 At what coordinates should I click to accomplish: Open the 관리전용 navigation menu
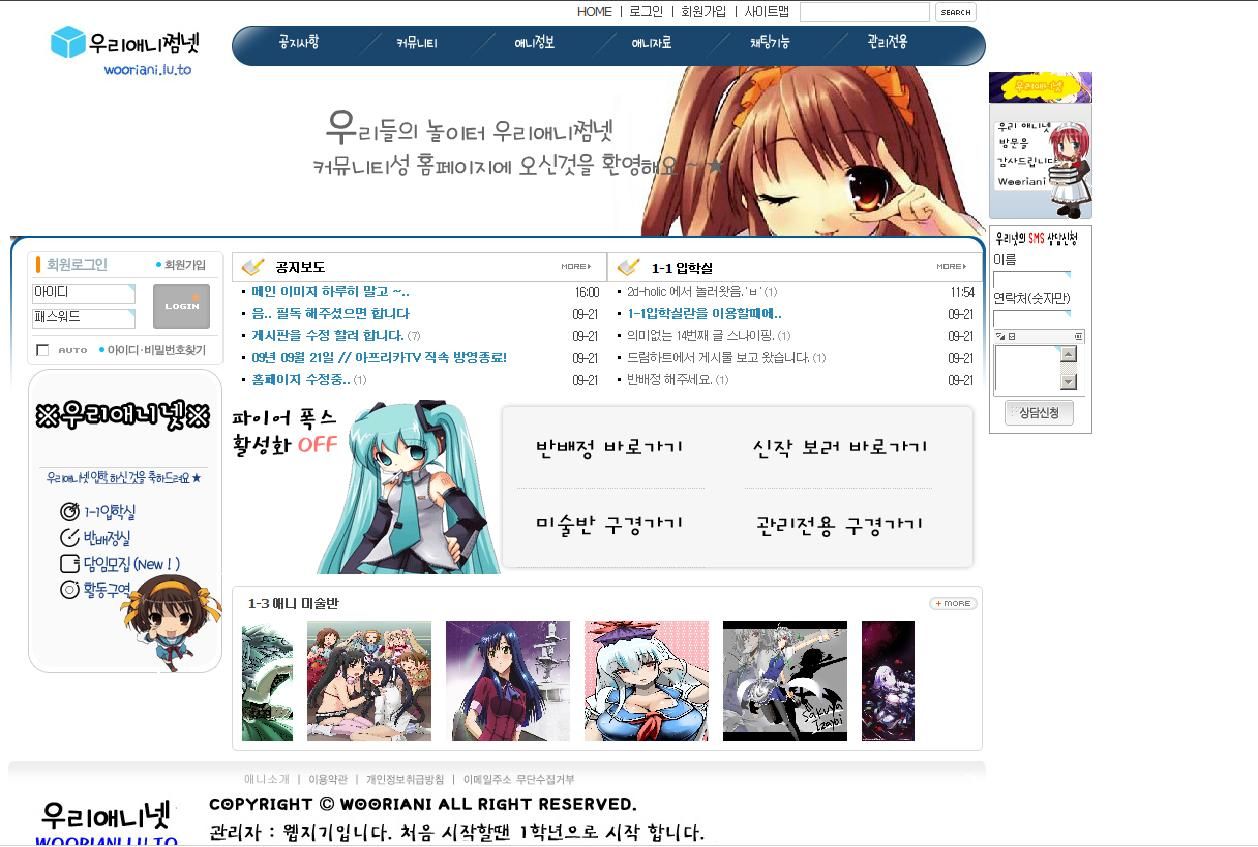coord(887,43)
